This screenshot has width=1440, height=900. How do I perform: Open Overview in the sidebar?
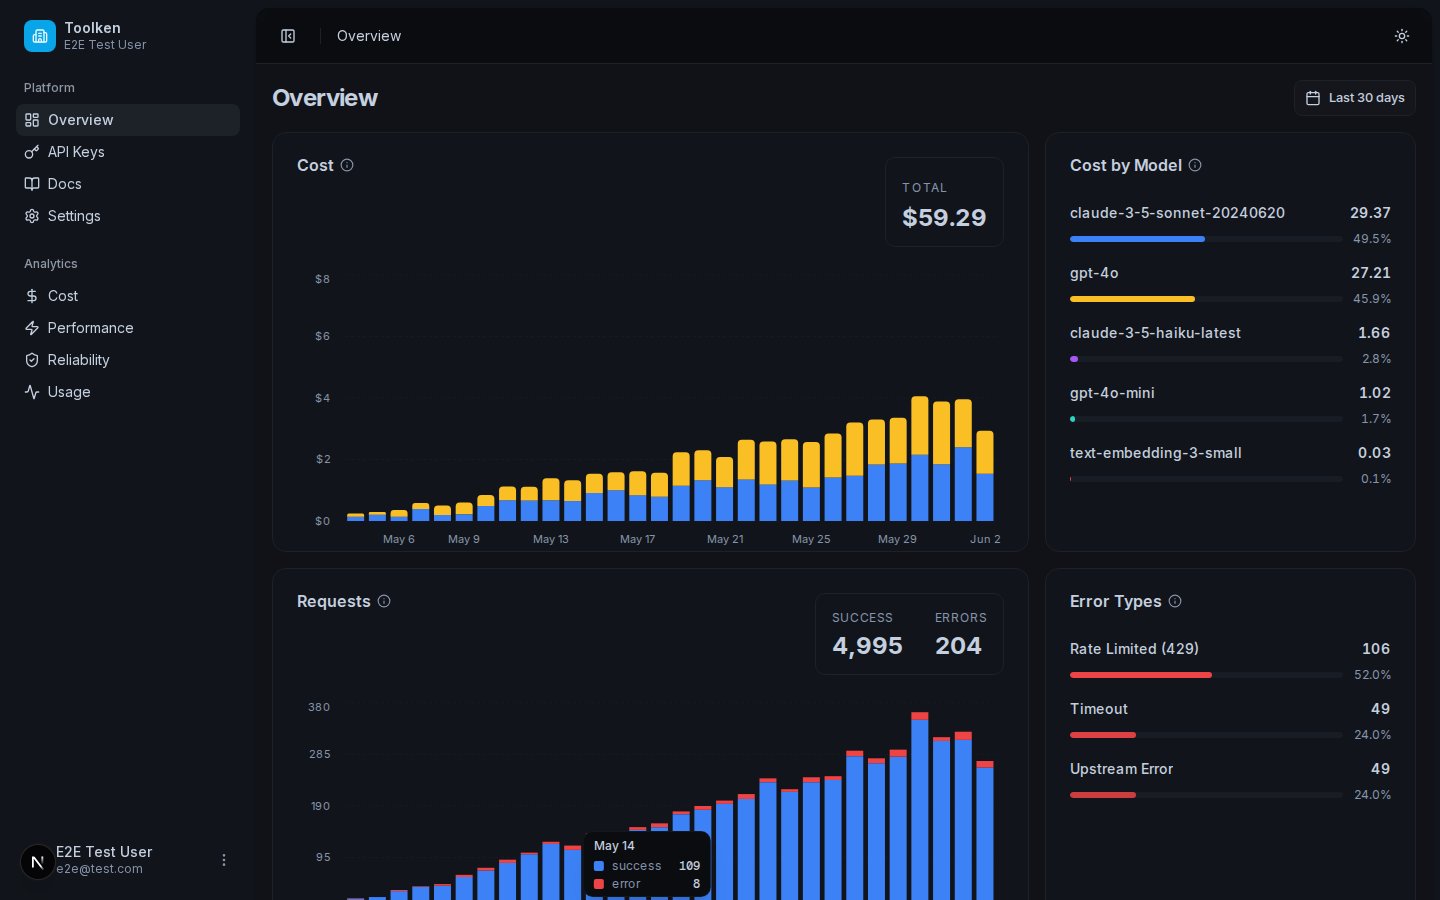[x=128, y=120]
